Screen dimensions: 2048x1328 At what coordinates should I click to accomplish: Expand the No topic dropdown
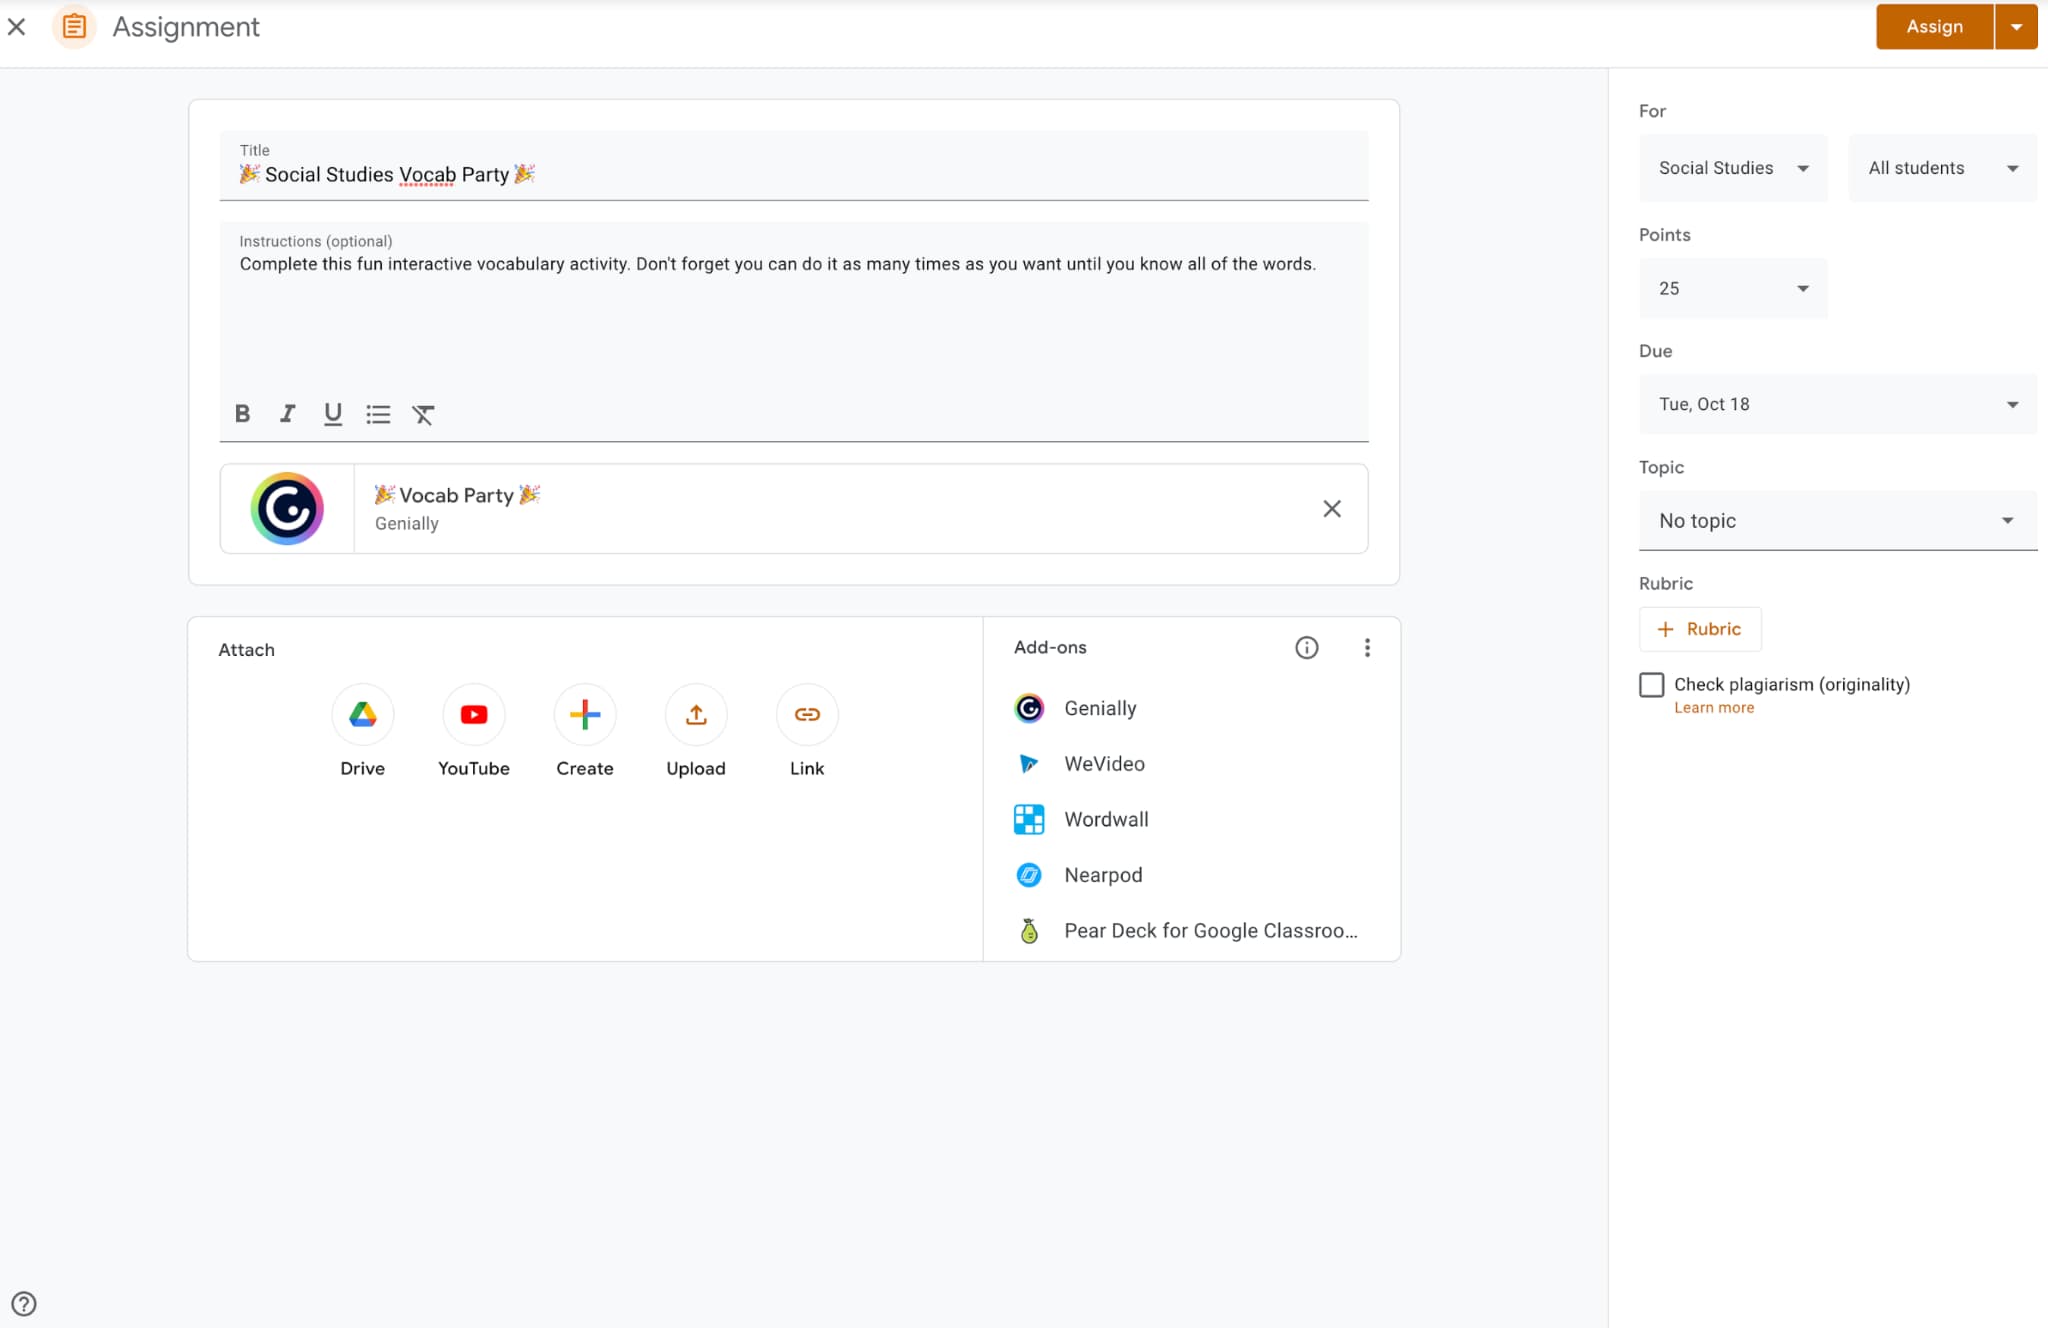(x=1837, y=520)
